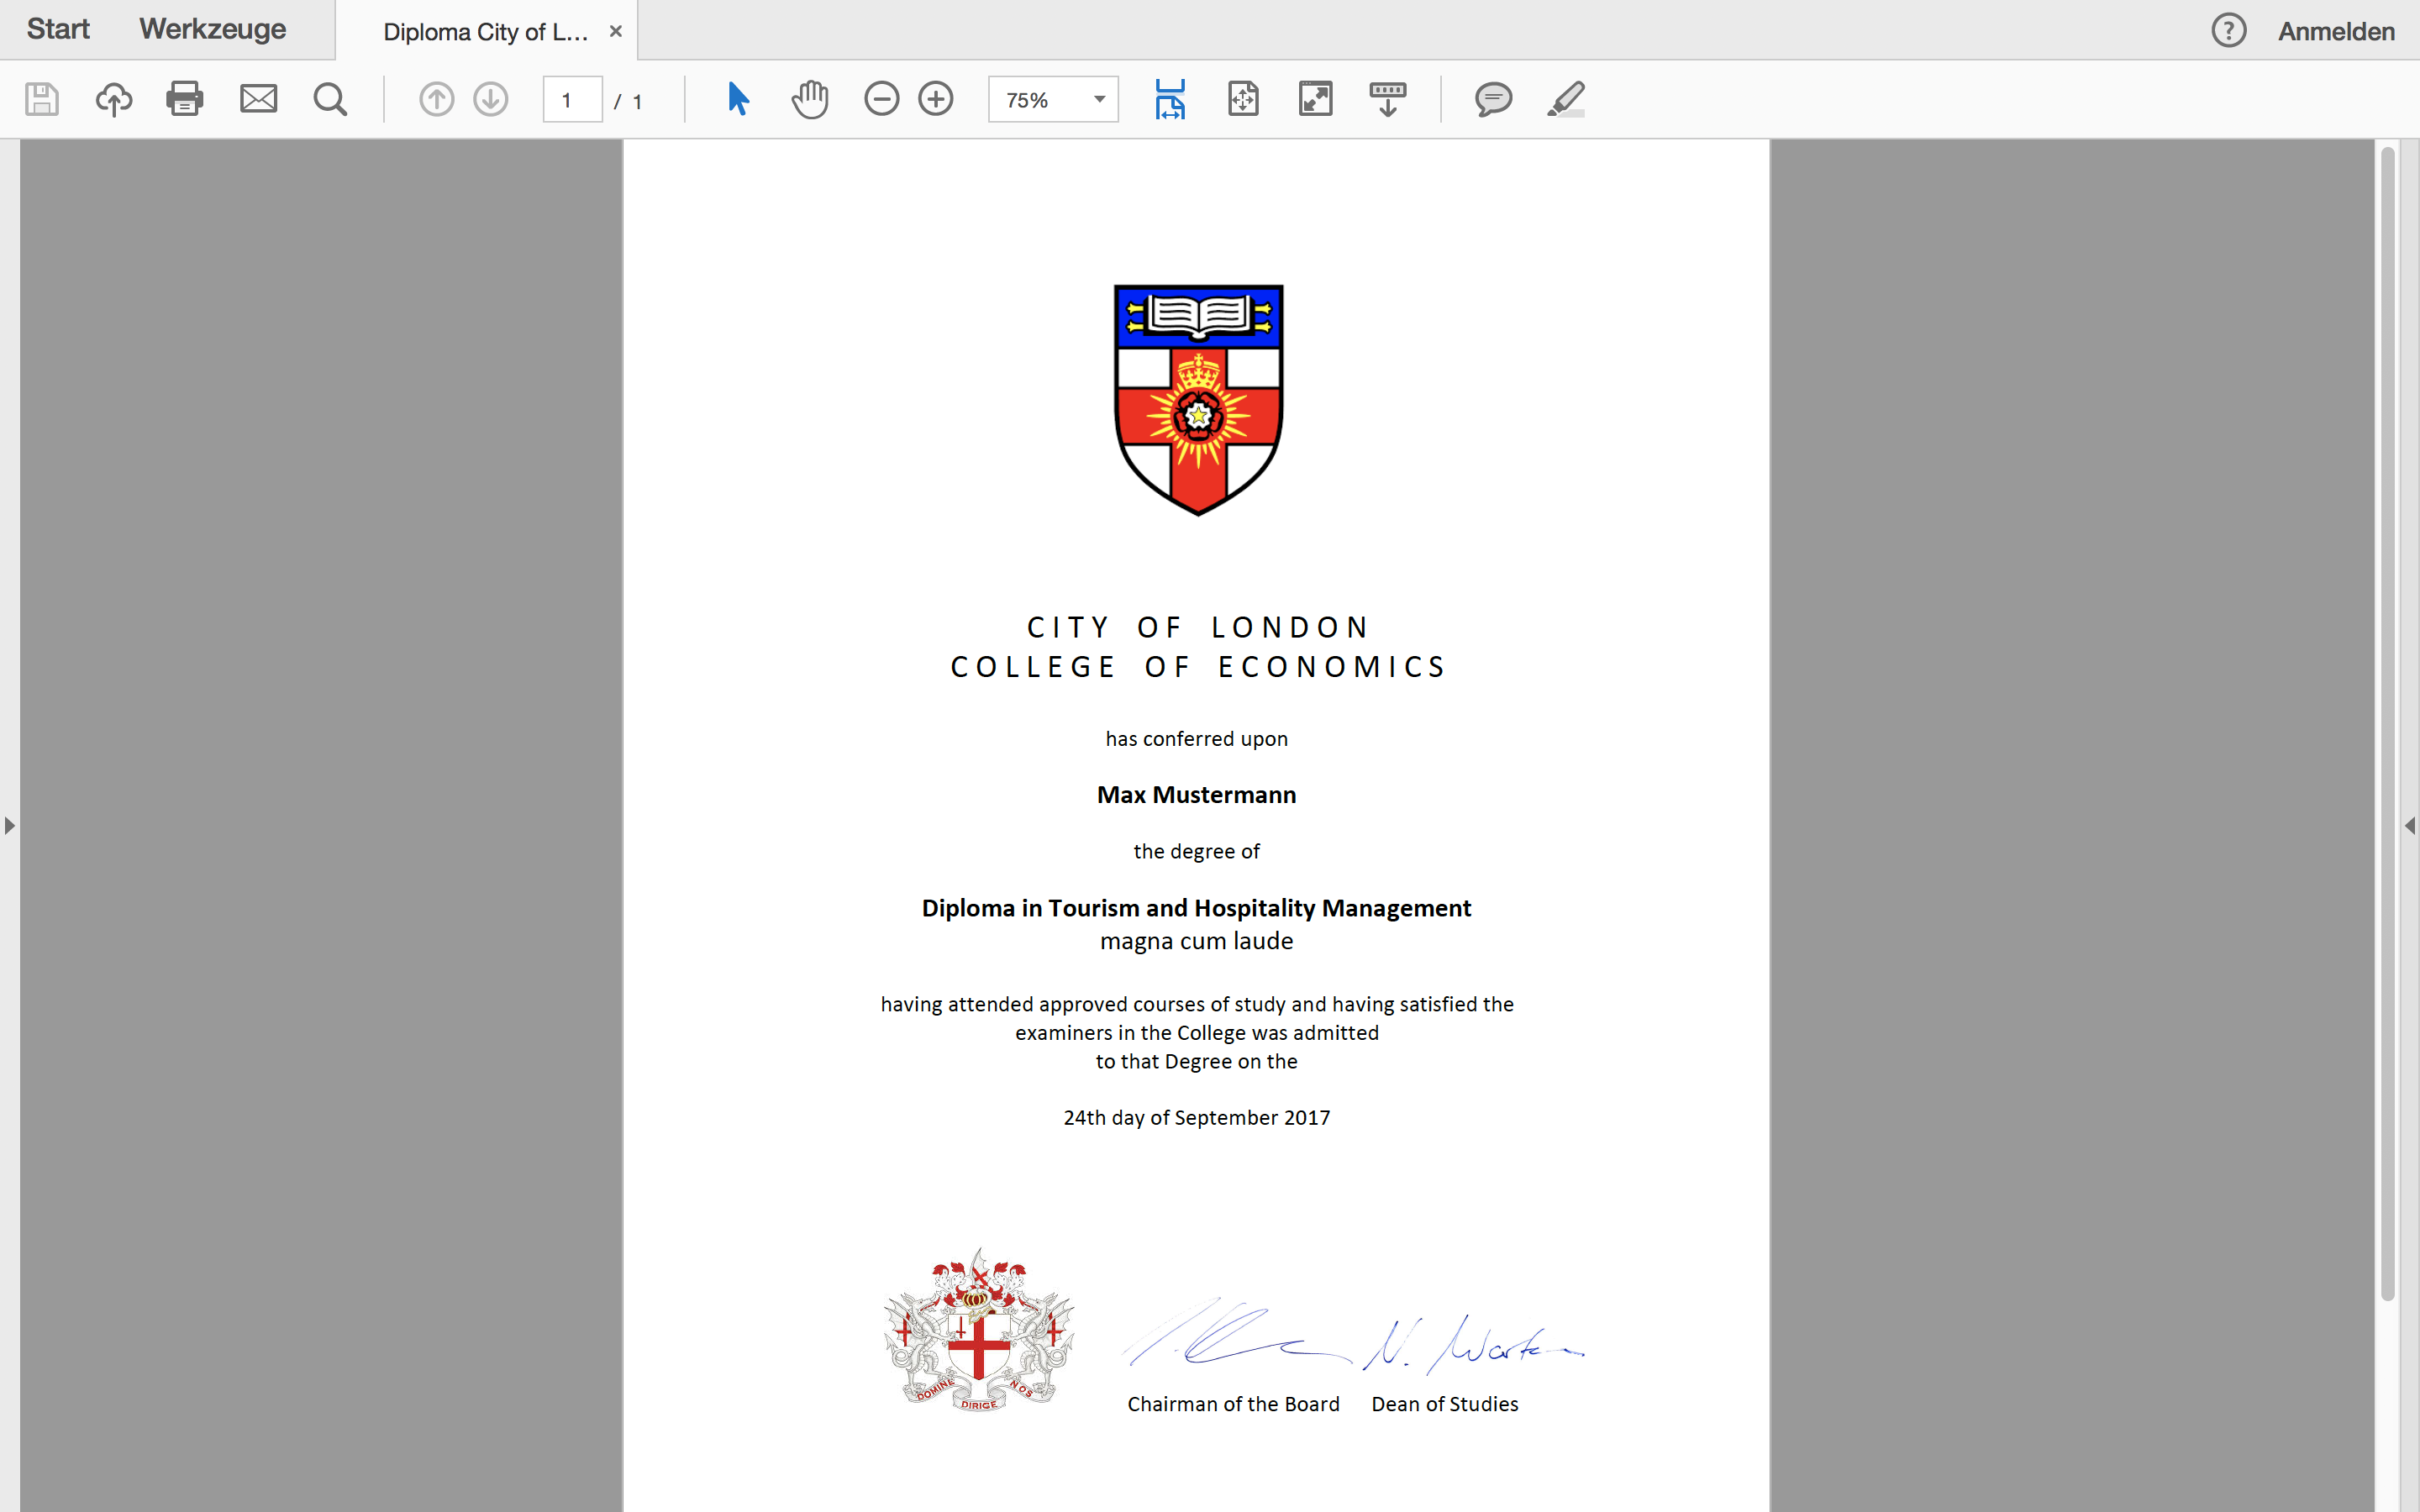Switch to the Start tab
The height and width of the screenshot is (1512, 2420).
coord(58,30)
